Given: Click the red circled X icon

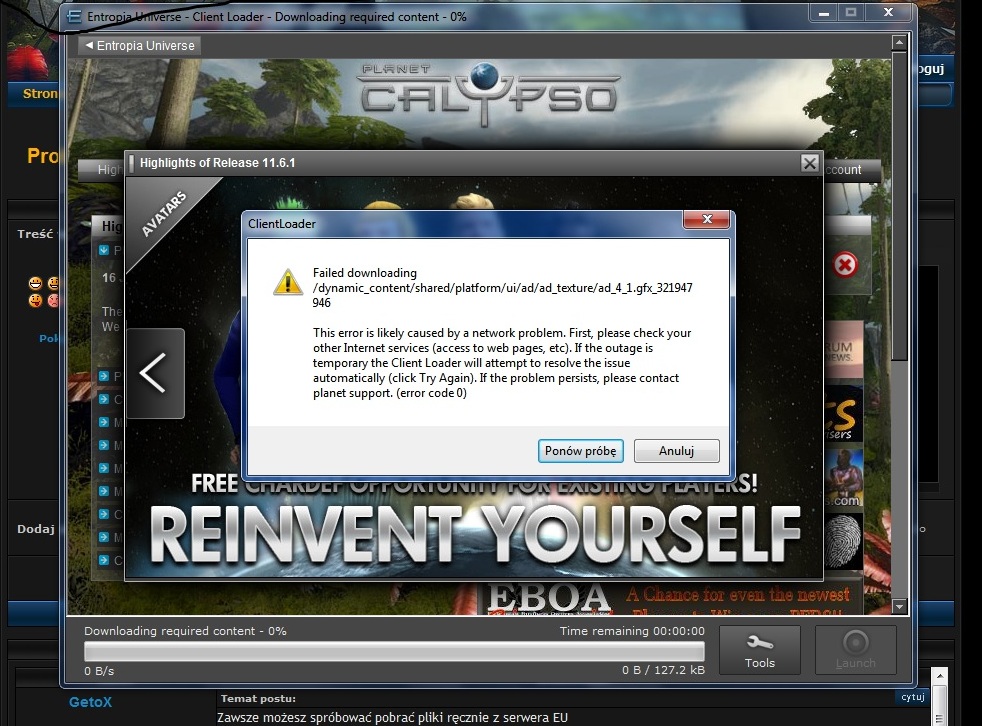Looking at the screenshot, I should 846,264.
